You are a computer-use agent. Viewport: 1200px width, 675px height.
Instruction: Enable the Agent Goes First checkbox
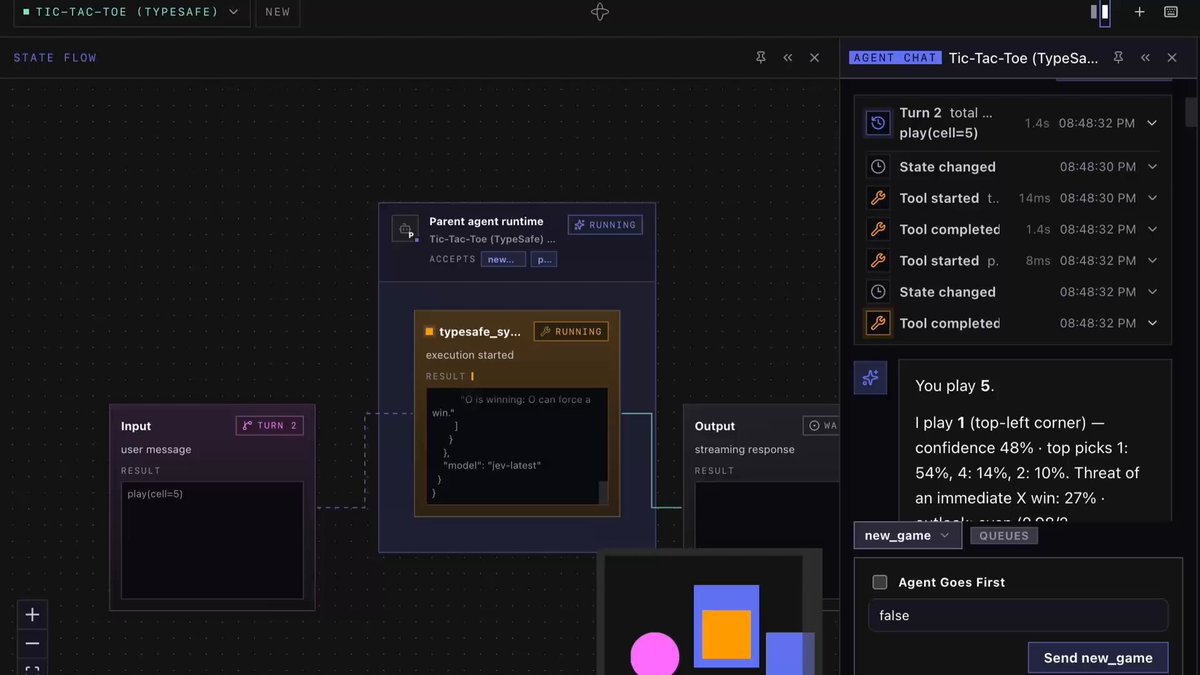[x=880, y=582]
